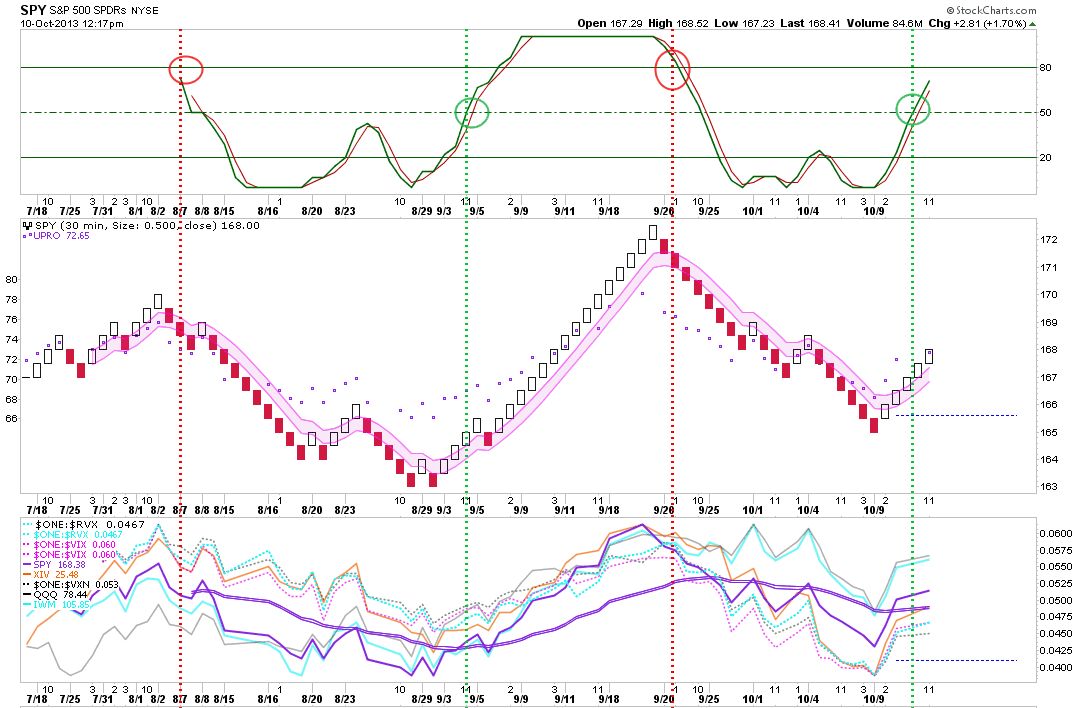This screenshot has width=1086, height=708.
Task: Click the cyan line marker beside IWM
Action: pos(28,605)
